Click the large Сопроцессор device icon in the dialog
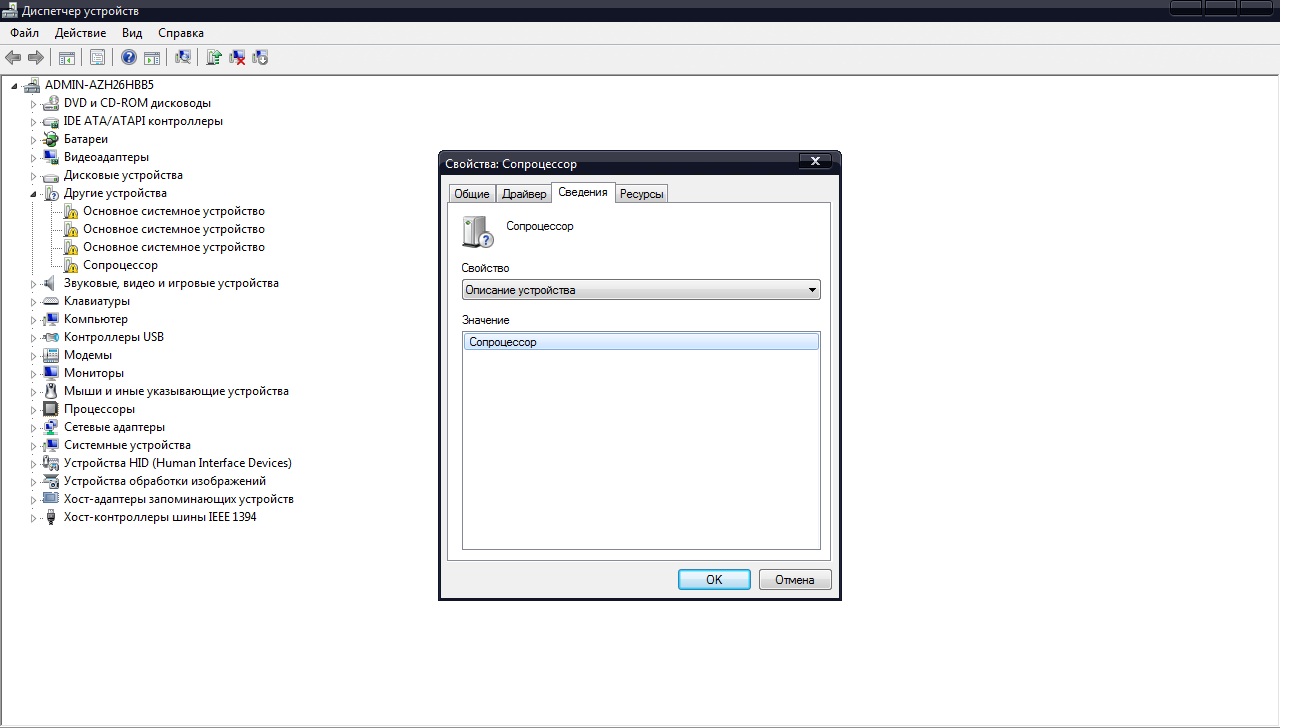1292x728 pixels. click(477, 231)
